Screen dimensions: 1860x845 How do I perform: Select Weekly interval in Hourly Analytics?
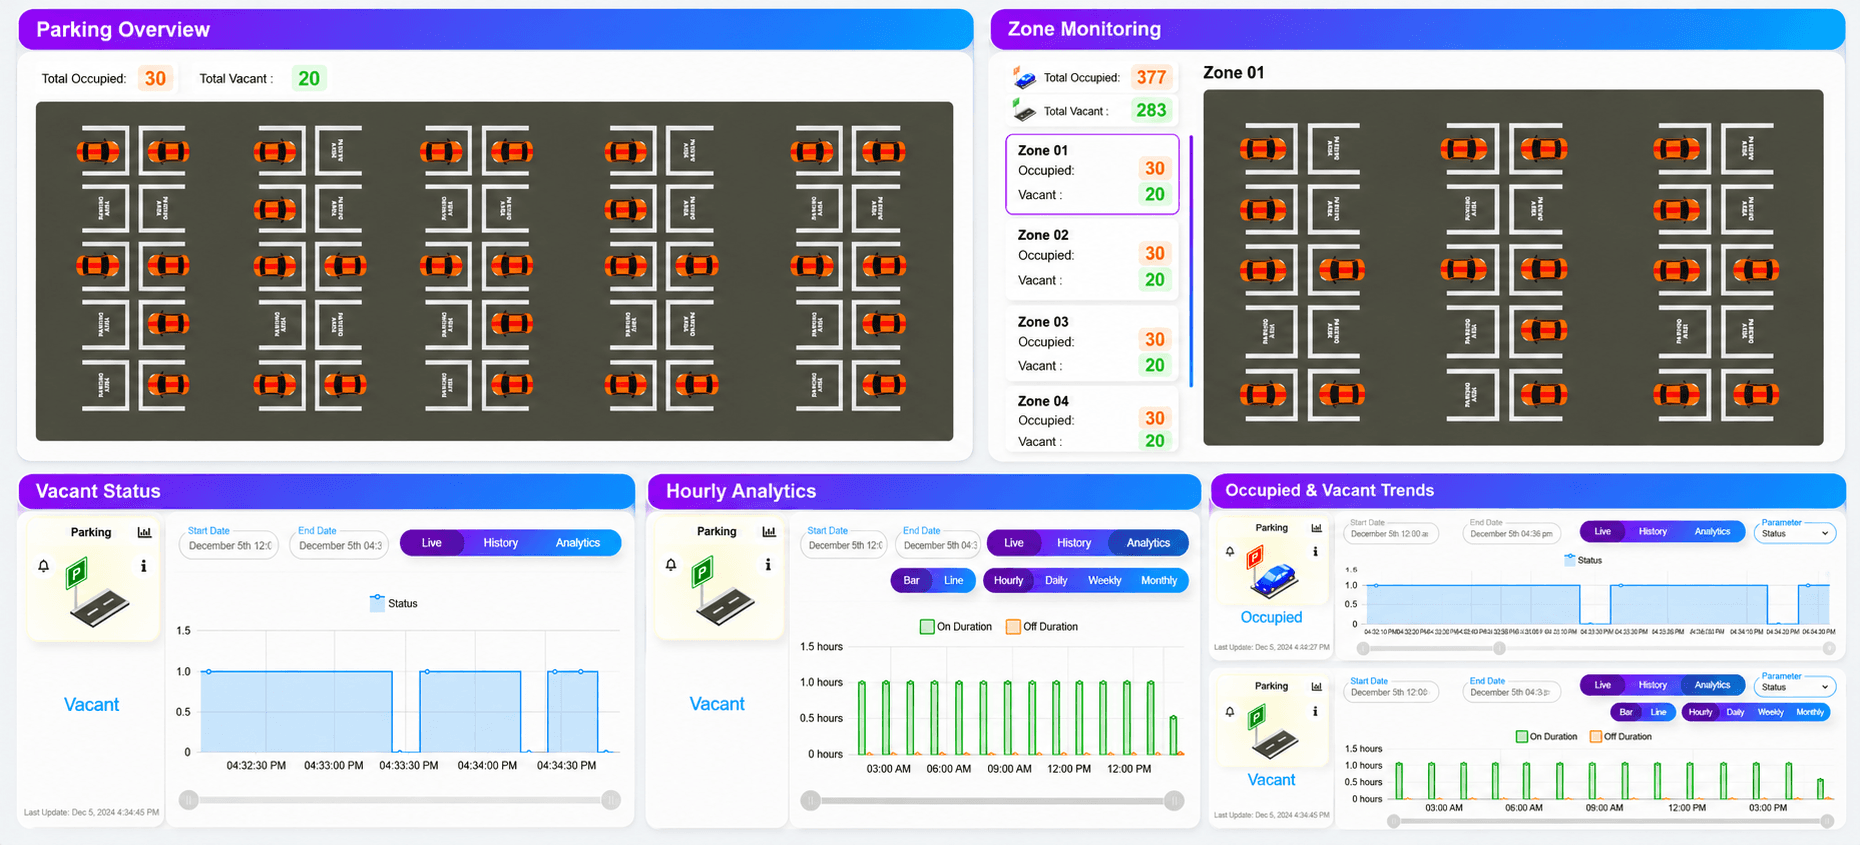click(1104, 580)
